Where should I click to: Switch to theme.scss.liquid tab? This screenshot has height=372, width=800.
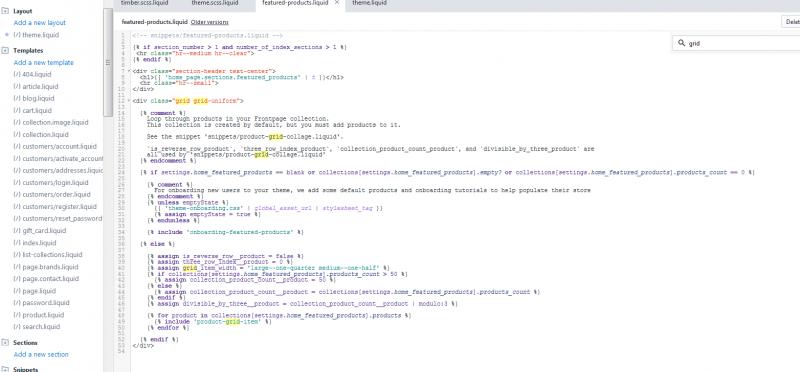215,3
